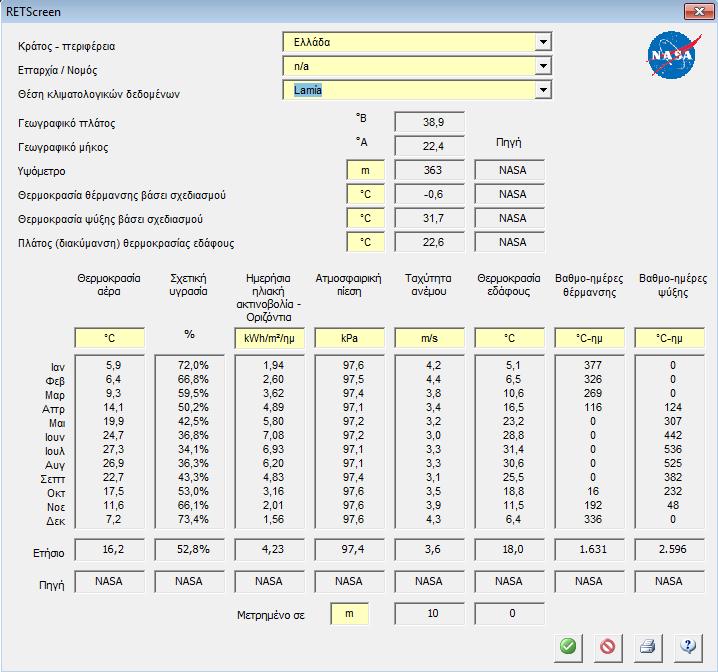Change earth temperature amplitude °C unit
This screenshot has width=718, height=672.
(365, 242)
